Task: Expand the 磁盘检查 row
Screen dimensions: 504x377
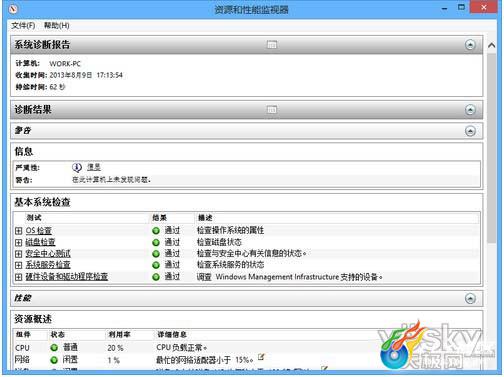Action: 19,242
